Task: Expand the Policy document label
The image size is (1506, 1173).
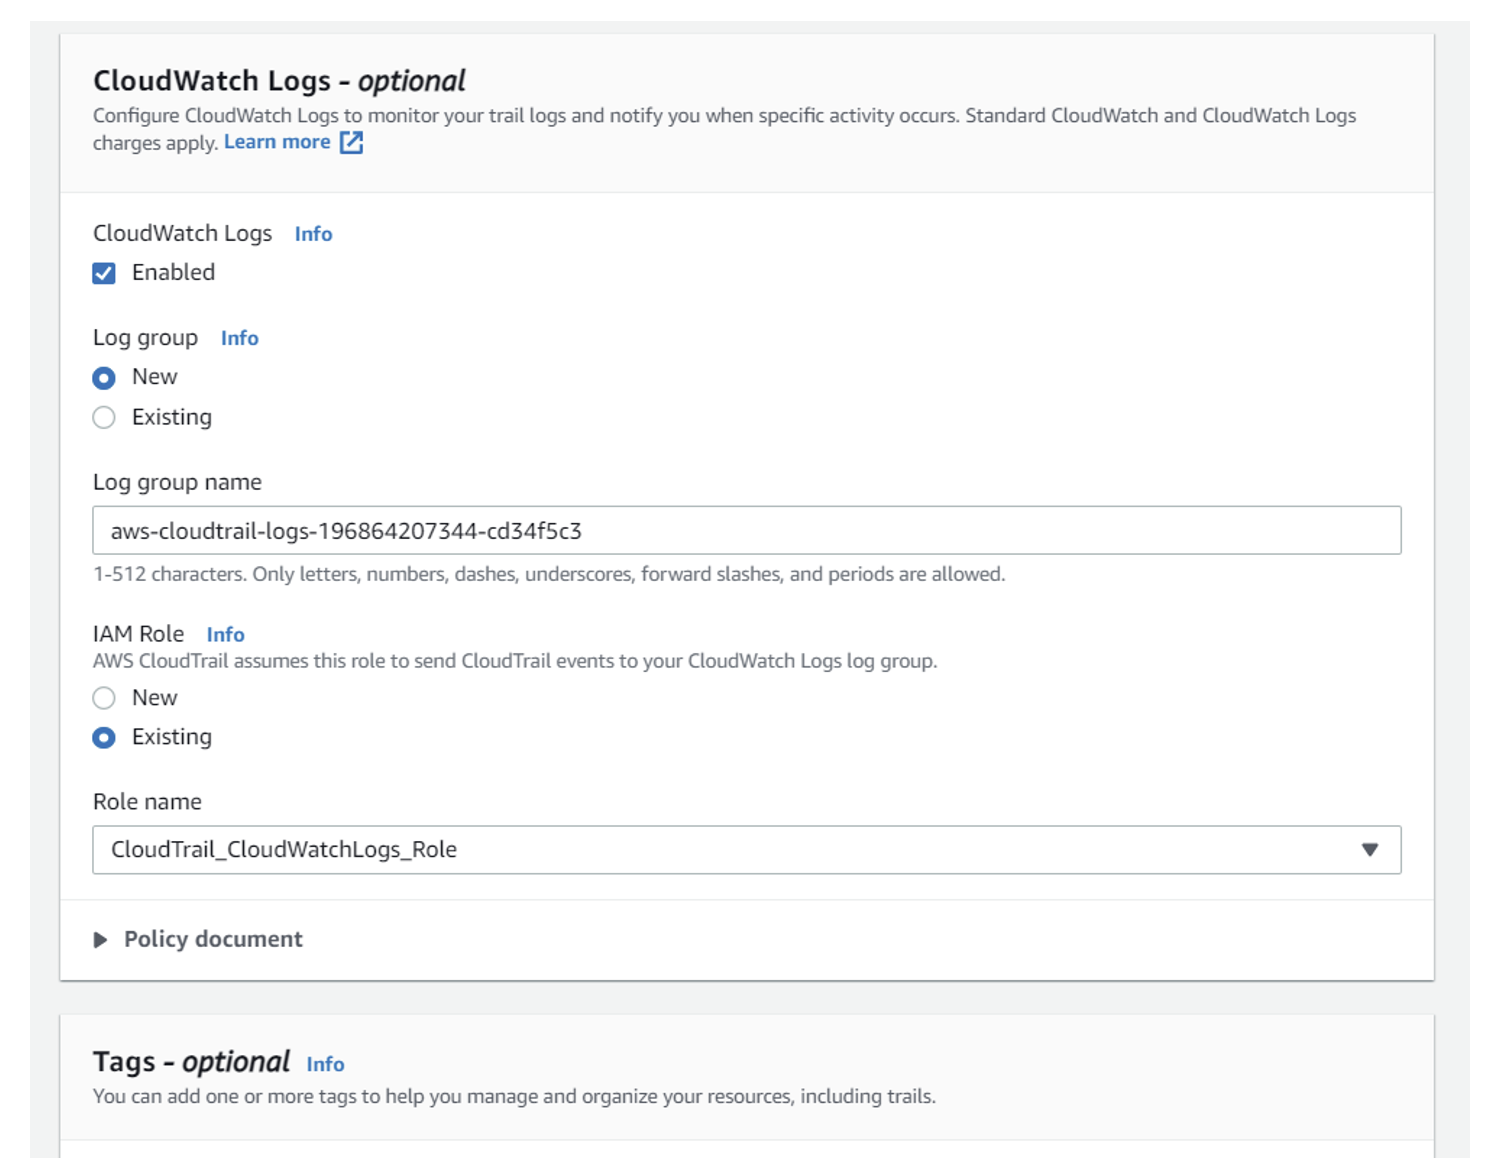Action: [x=213, y=940]
